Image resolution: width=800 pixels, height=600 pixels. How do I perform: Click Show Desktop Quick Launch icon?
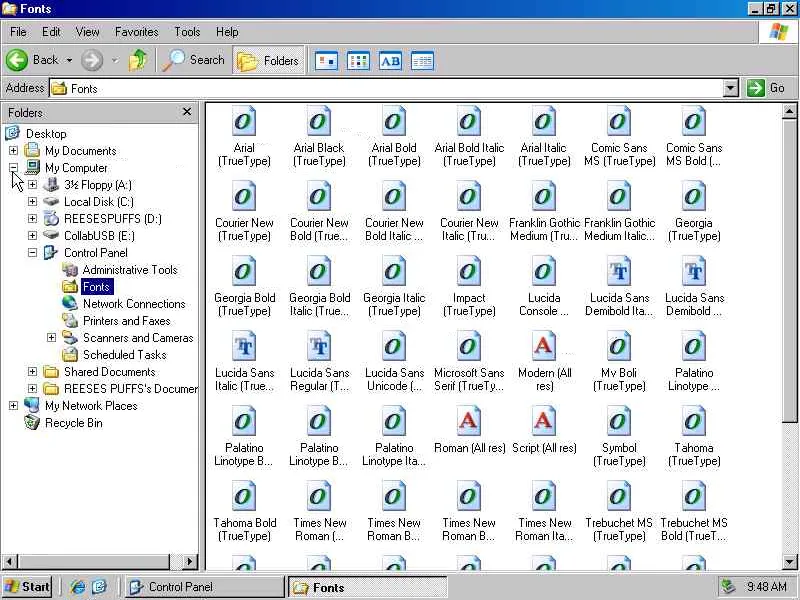point(99,587)
